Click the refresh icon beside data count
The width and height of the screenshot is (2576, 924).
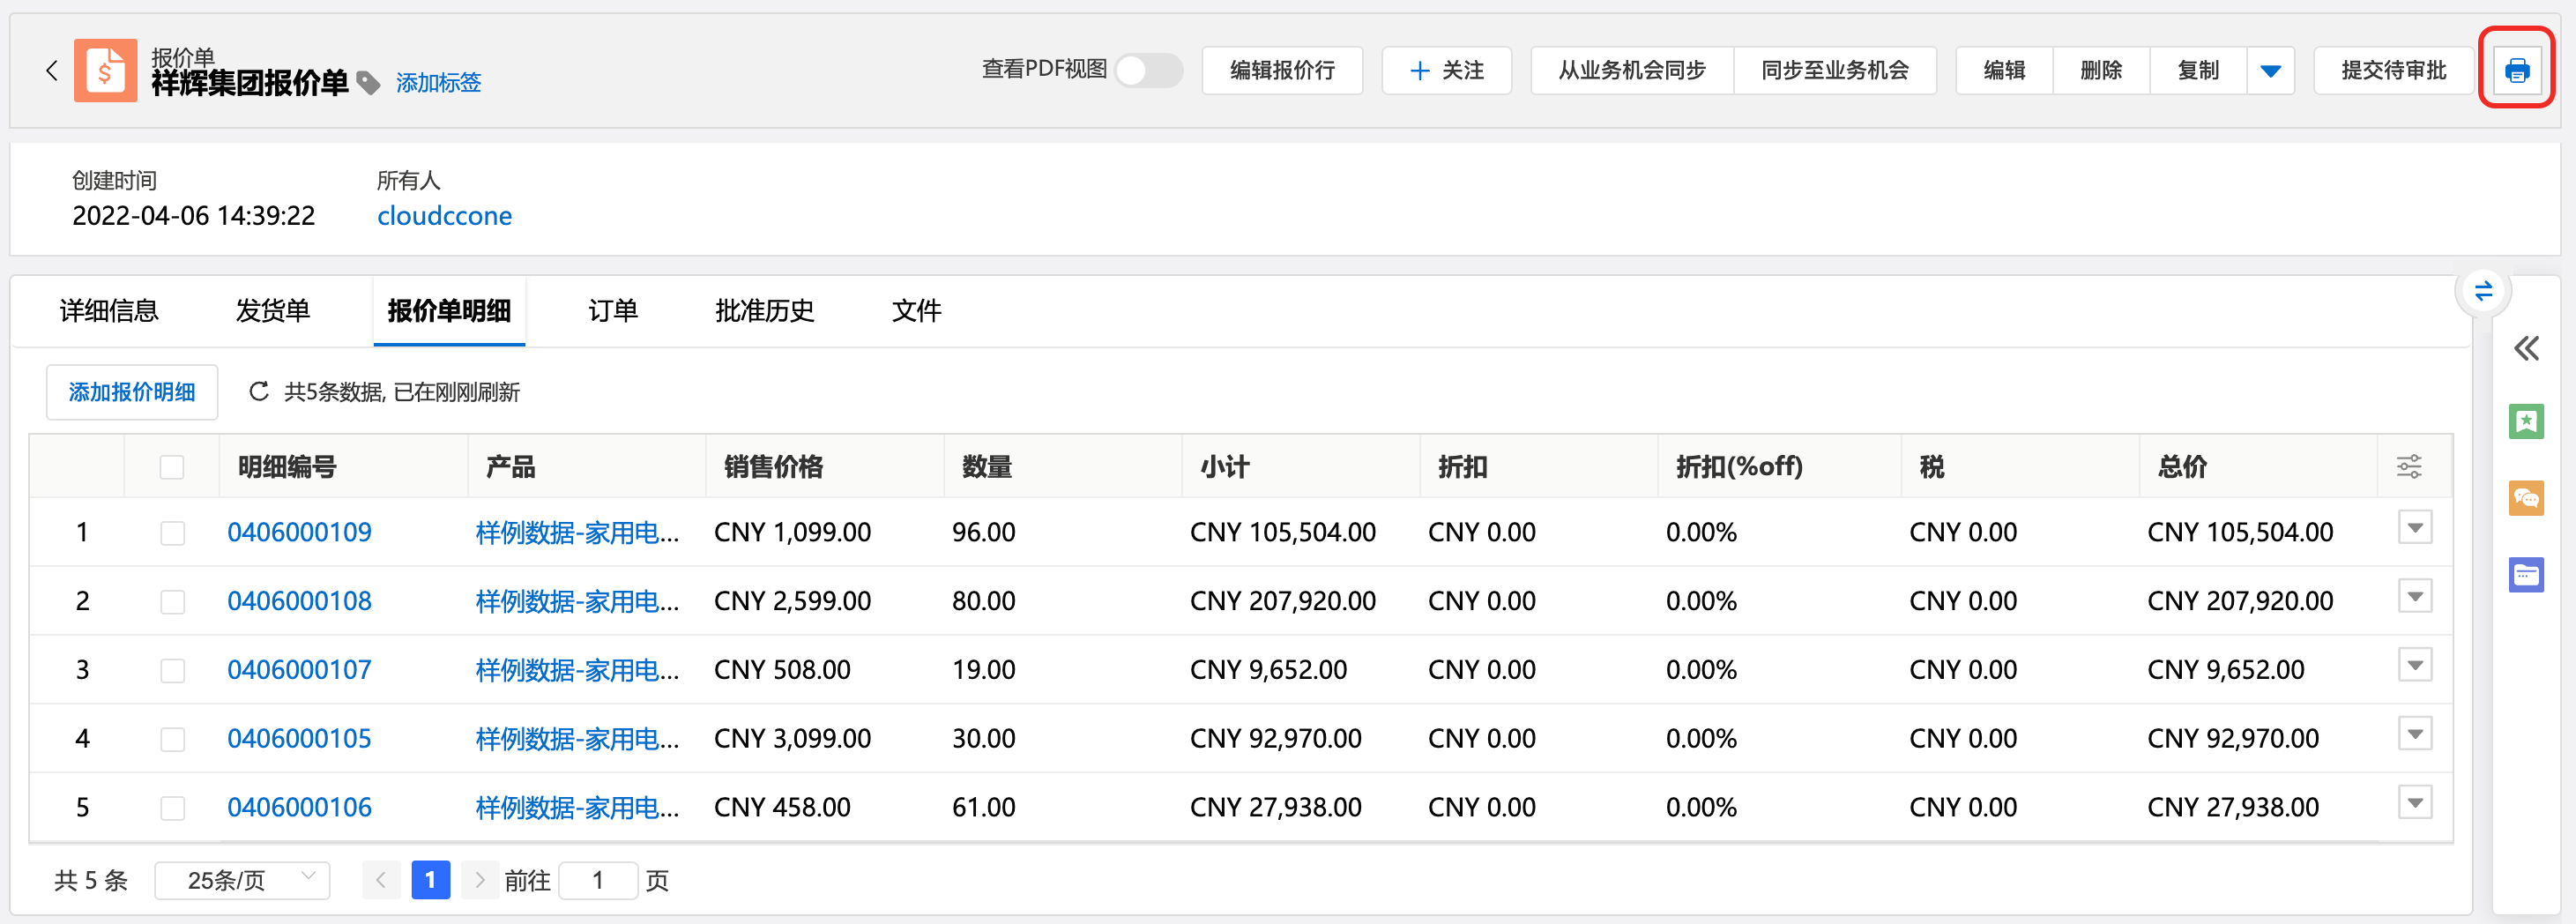pyautogui.click(x=258, y=391)
